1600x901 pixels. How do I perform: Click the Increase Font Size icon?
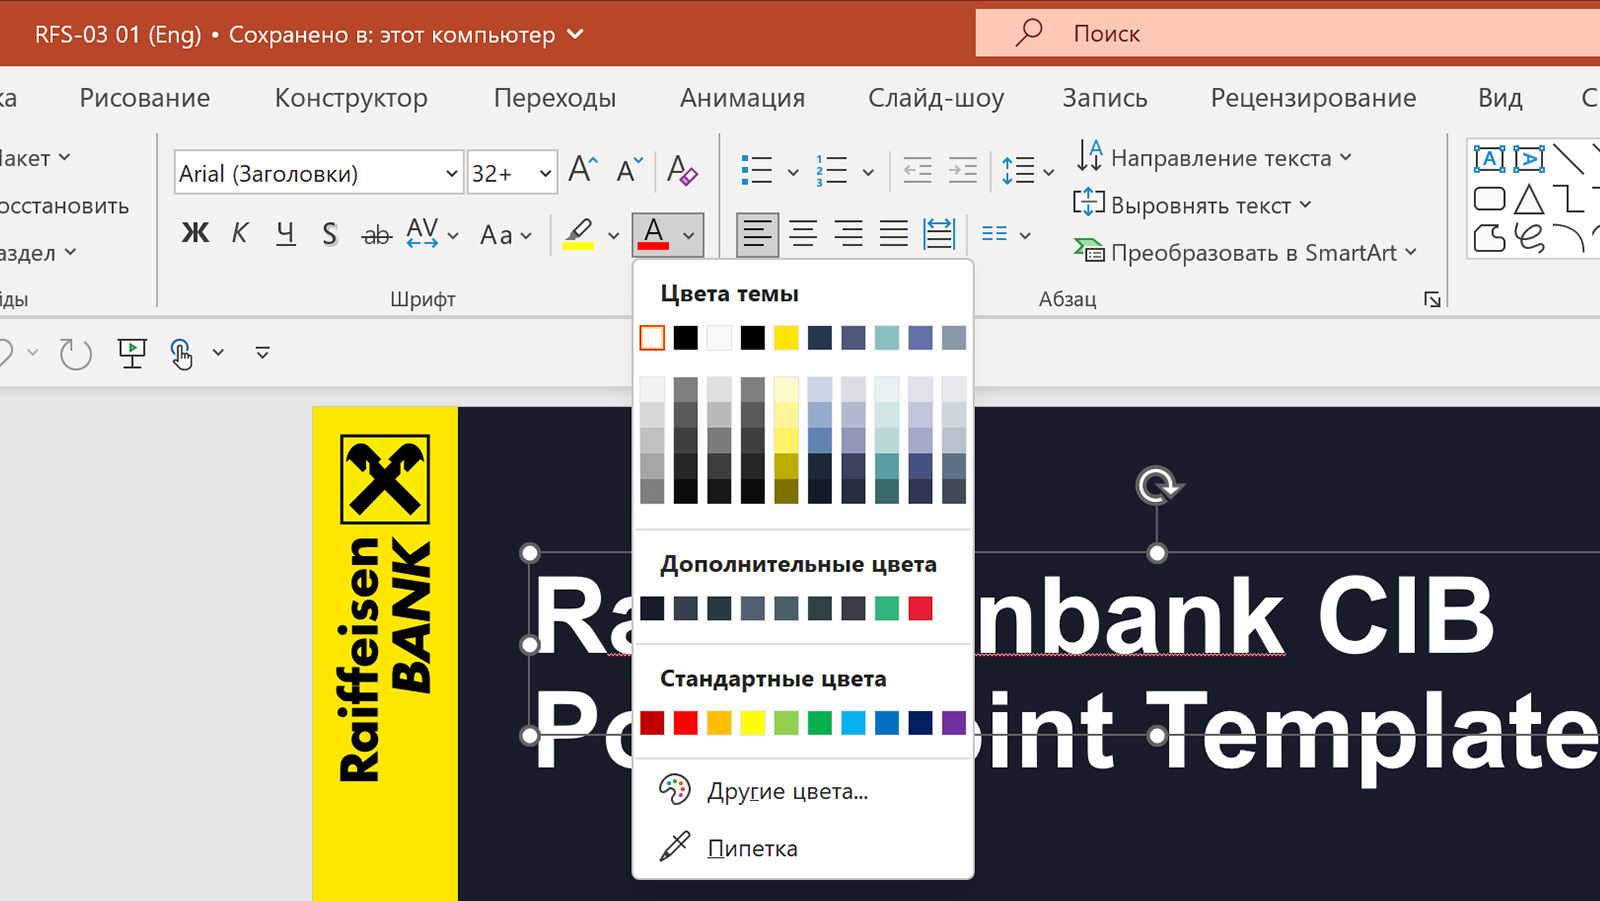[x=582, y=170]
